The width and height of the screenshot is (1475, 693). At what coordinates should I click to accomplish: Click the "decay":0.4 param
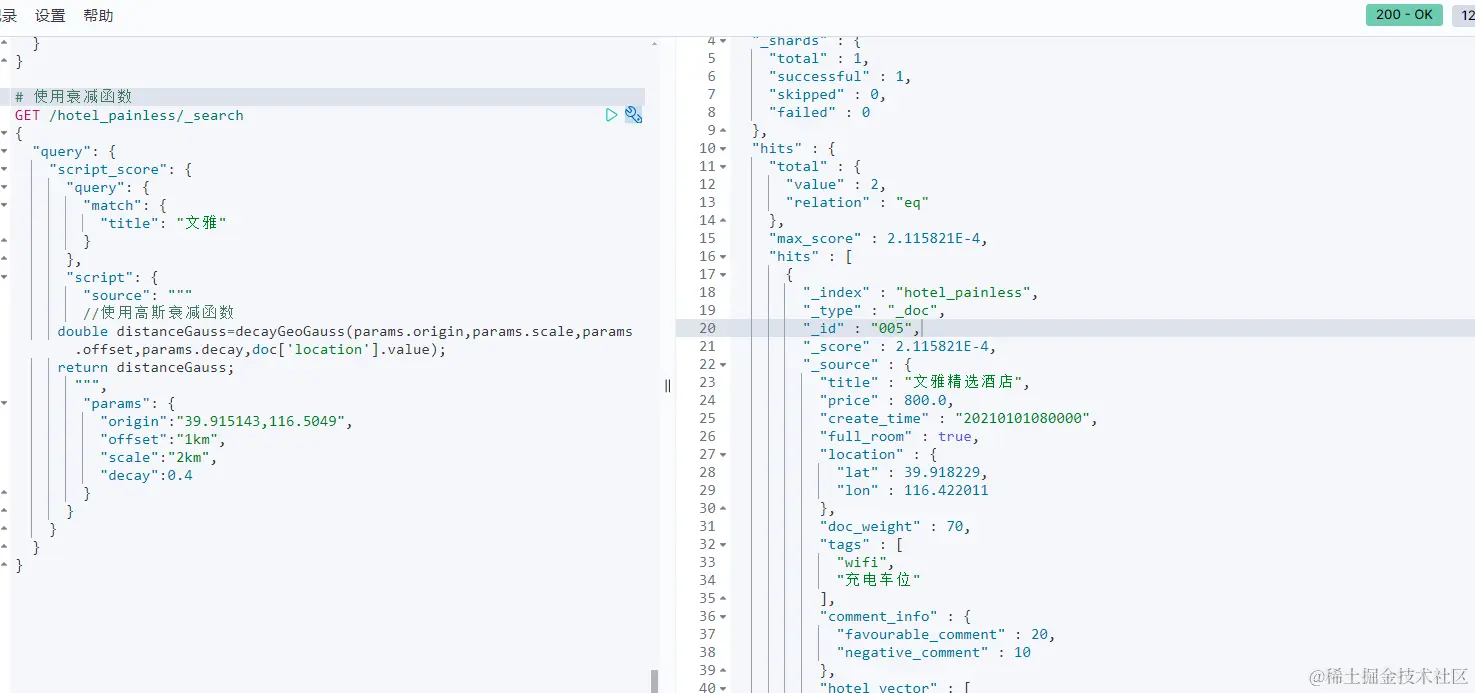tap(146, 475)
